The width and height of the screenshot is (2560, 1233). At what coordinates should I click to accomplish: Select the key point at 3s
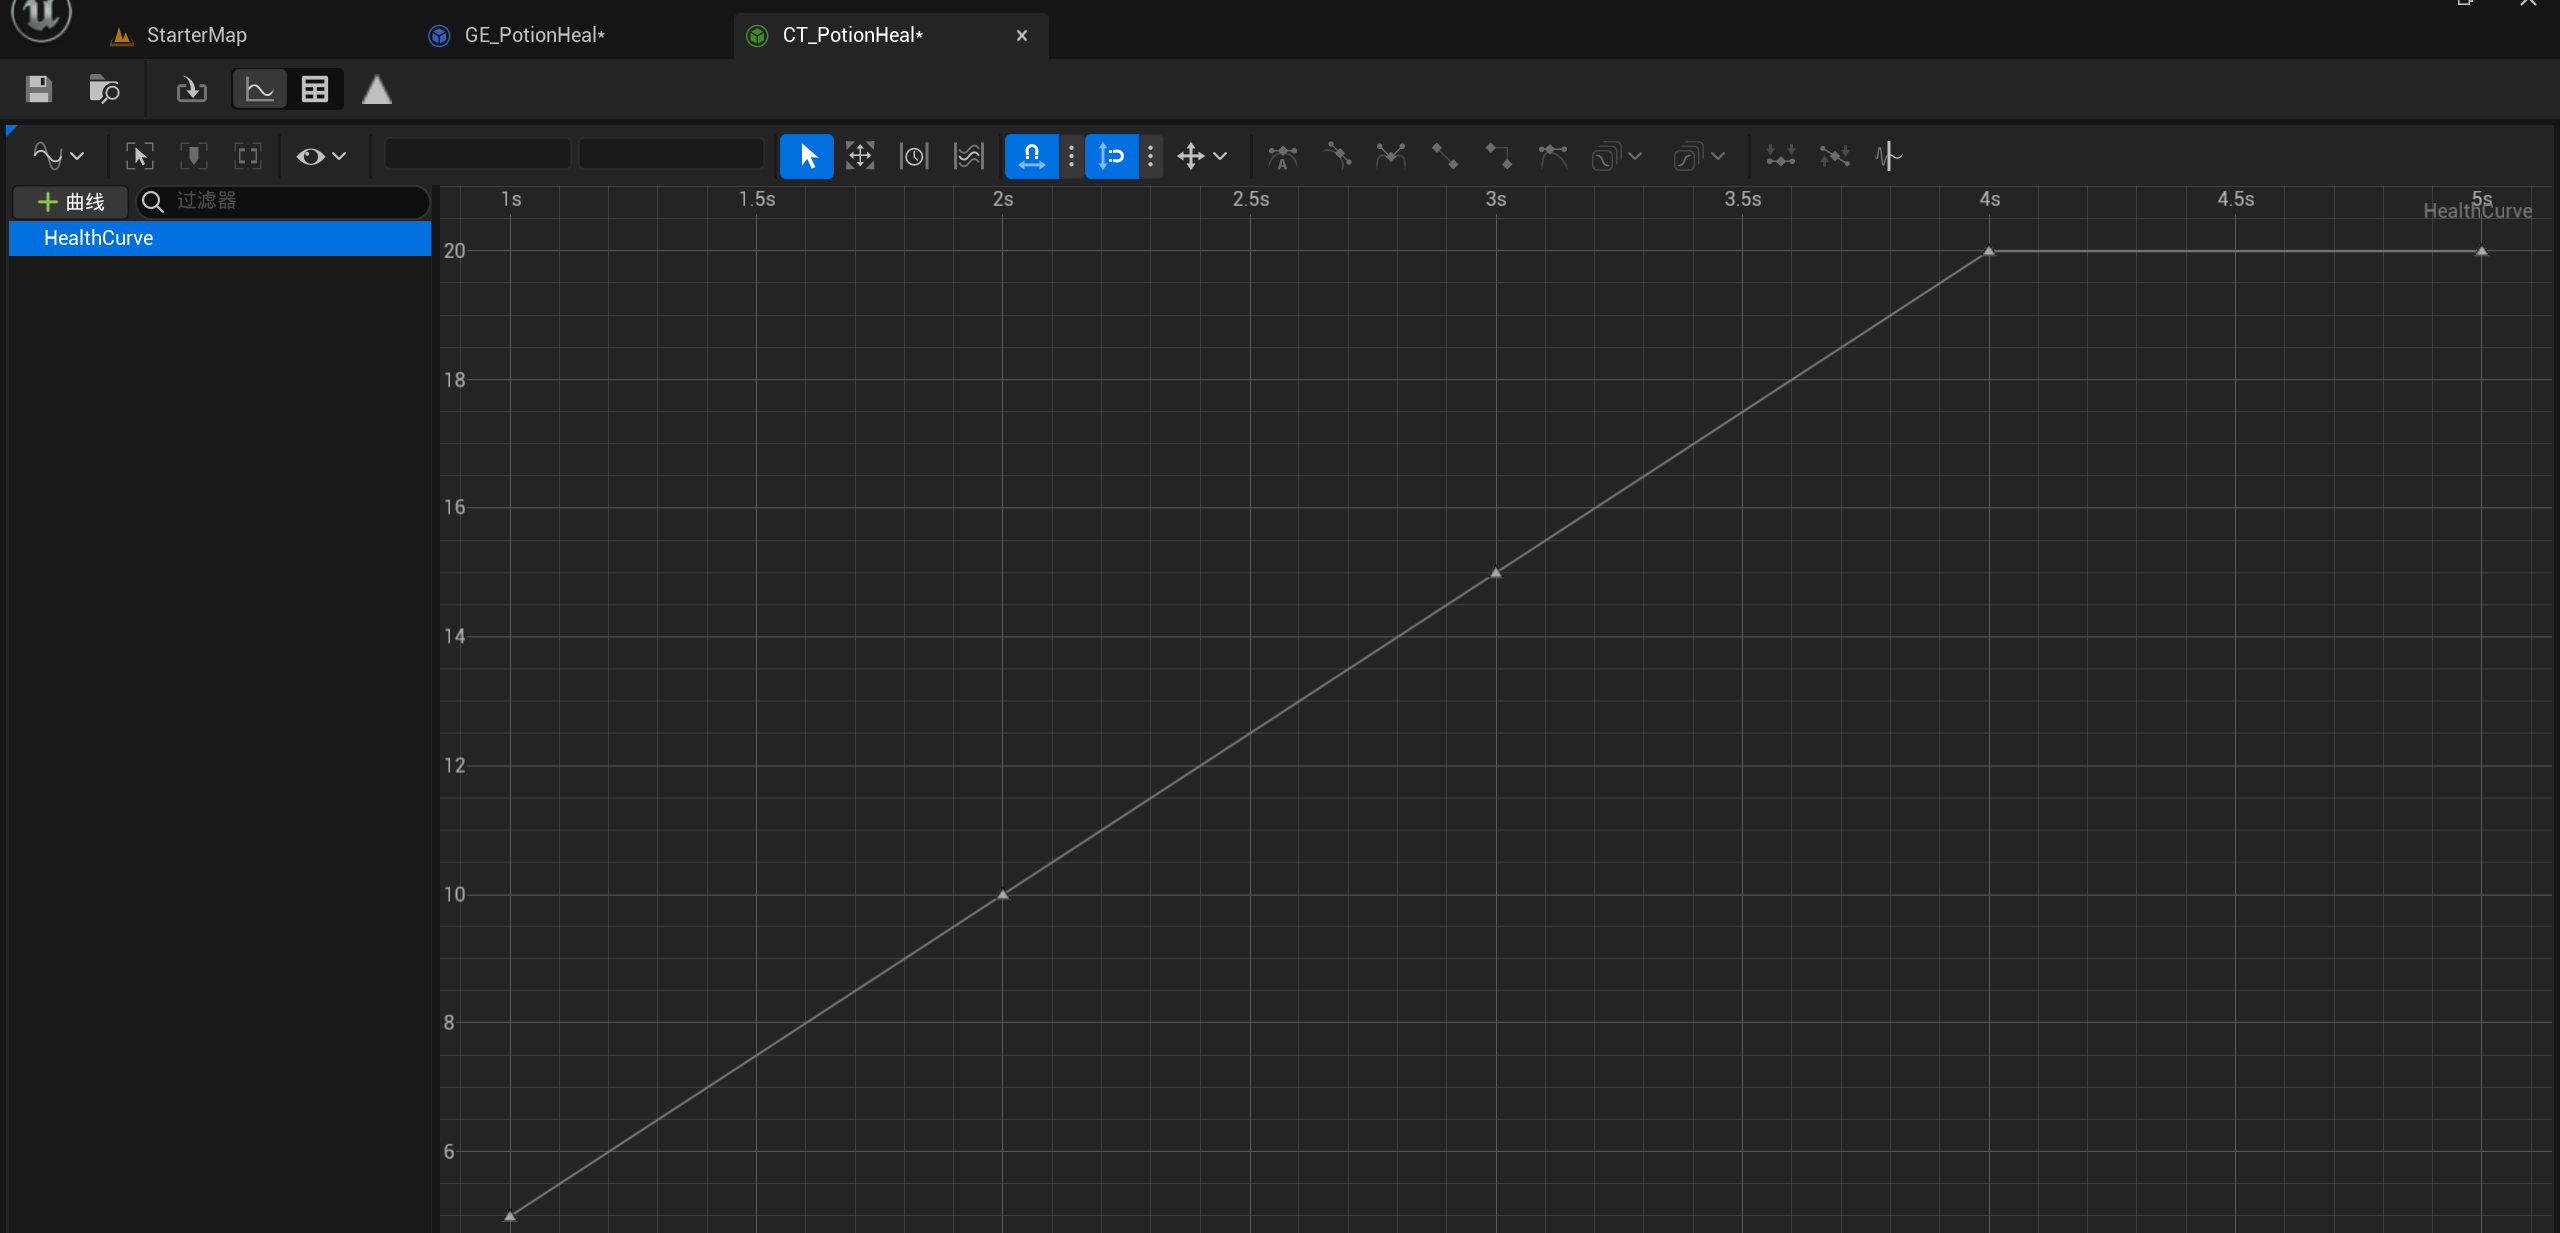click(1496, 573)
